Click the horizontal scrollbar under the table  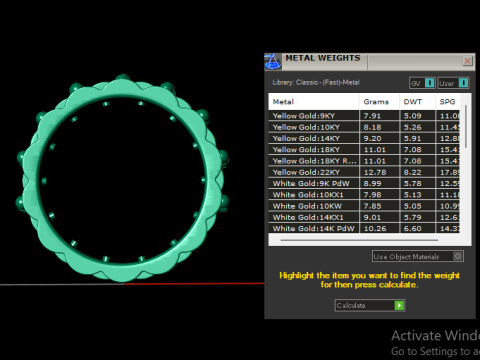tap(359, 240)
